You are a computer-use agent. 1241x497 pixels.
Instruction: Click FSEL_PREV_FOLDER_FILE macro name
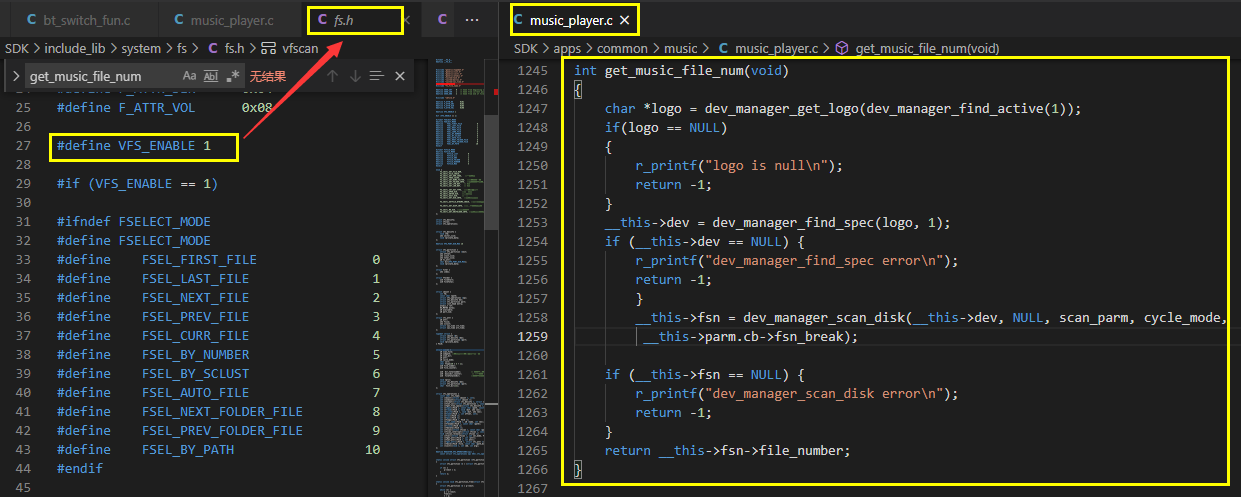tap(222, 431)
